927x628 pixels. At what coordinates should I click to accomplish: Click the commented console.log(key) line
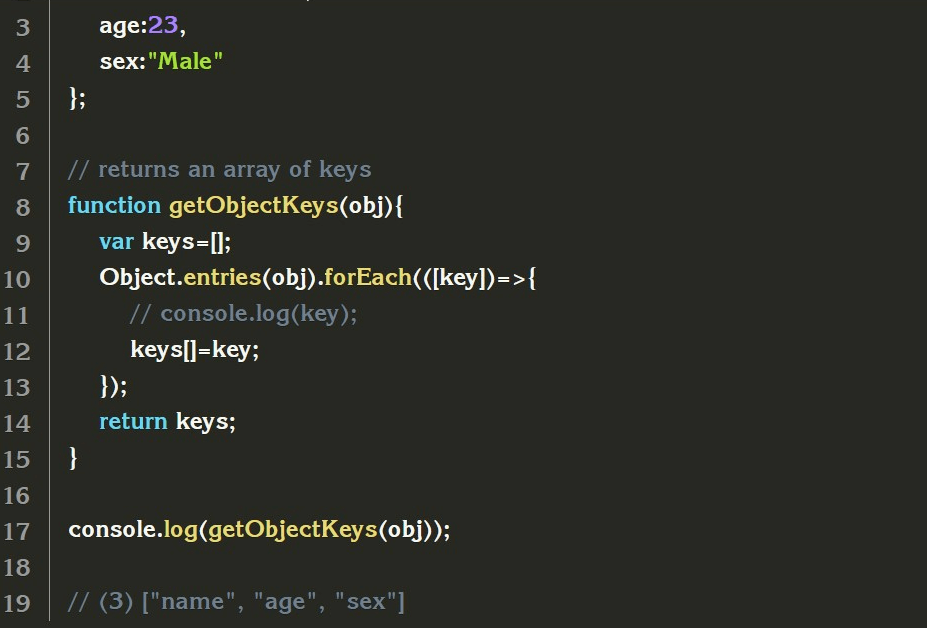click(x=244, y=314)
